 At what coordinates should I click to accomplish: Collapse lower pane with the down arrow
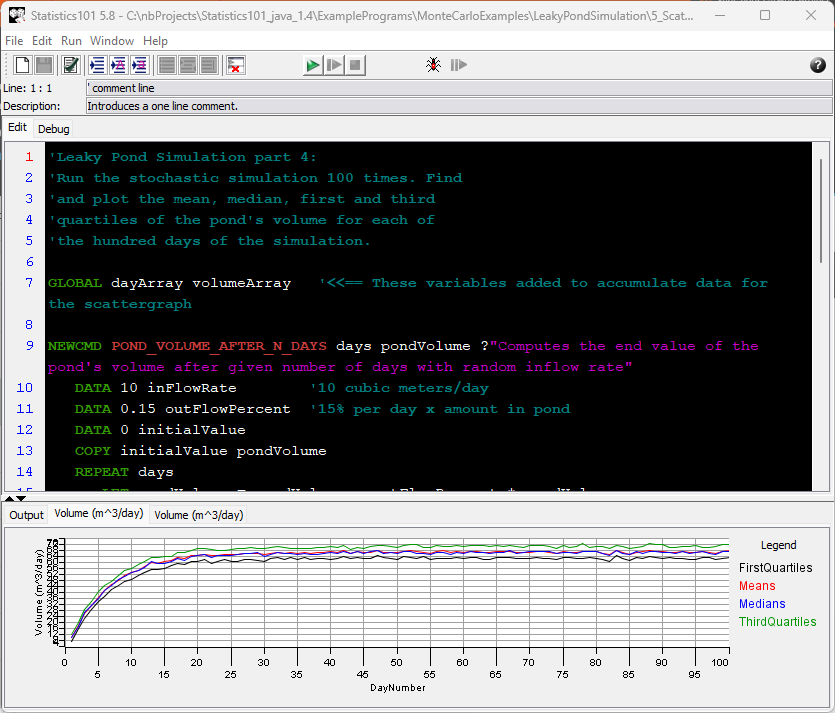click(22, 497)
